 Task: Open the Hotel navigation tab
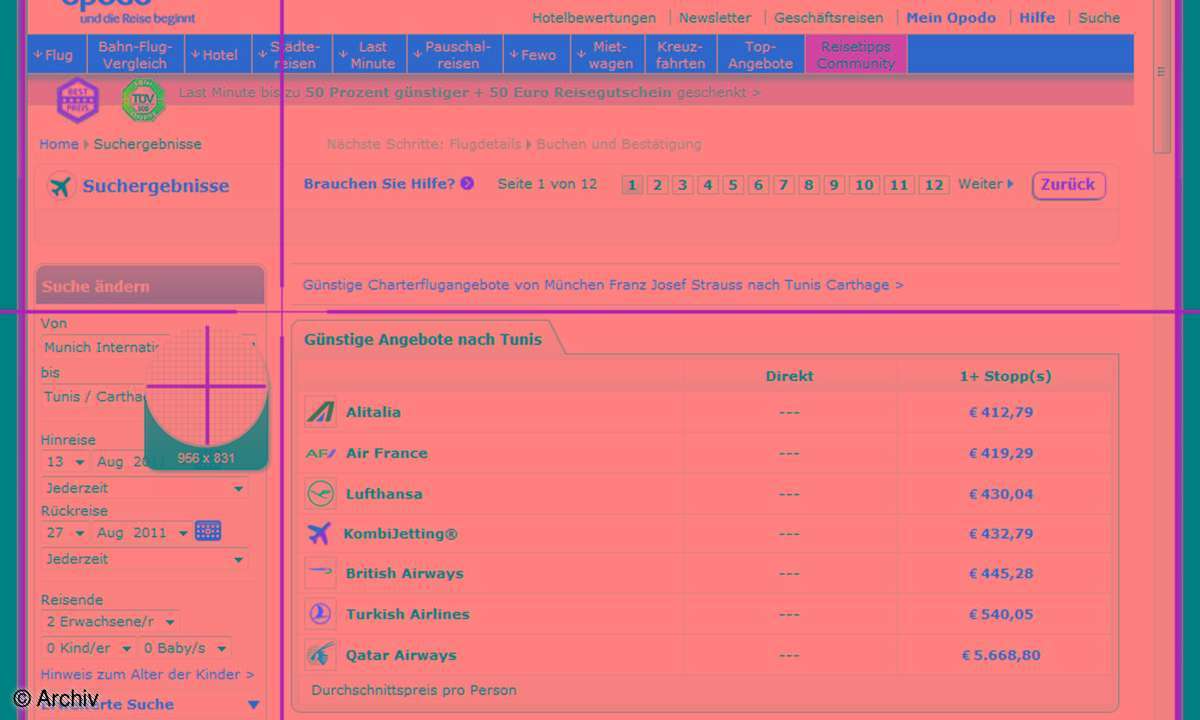[x=217, y=55]
